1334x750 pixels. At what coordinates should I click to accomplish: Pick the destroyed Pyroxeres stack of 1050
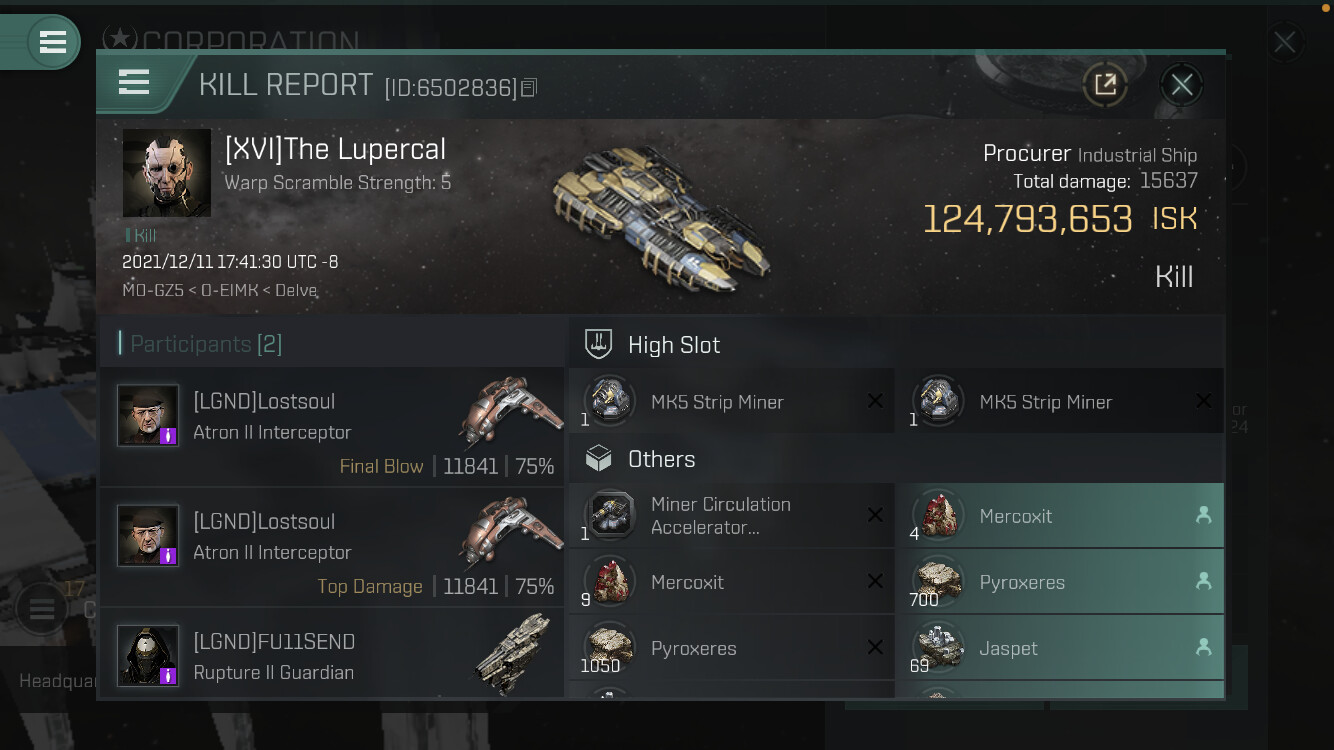pos(731,648)
